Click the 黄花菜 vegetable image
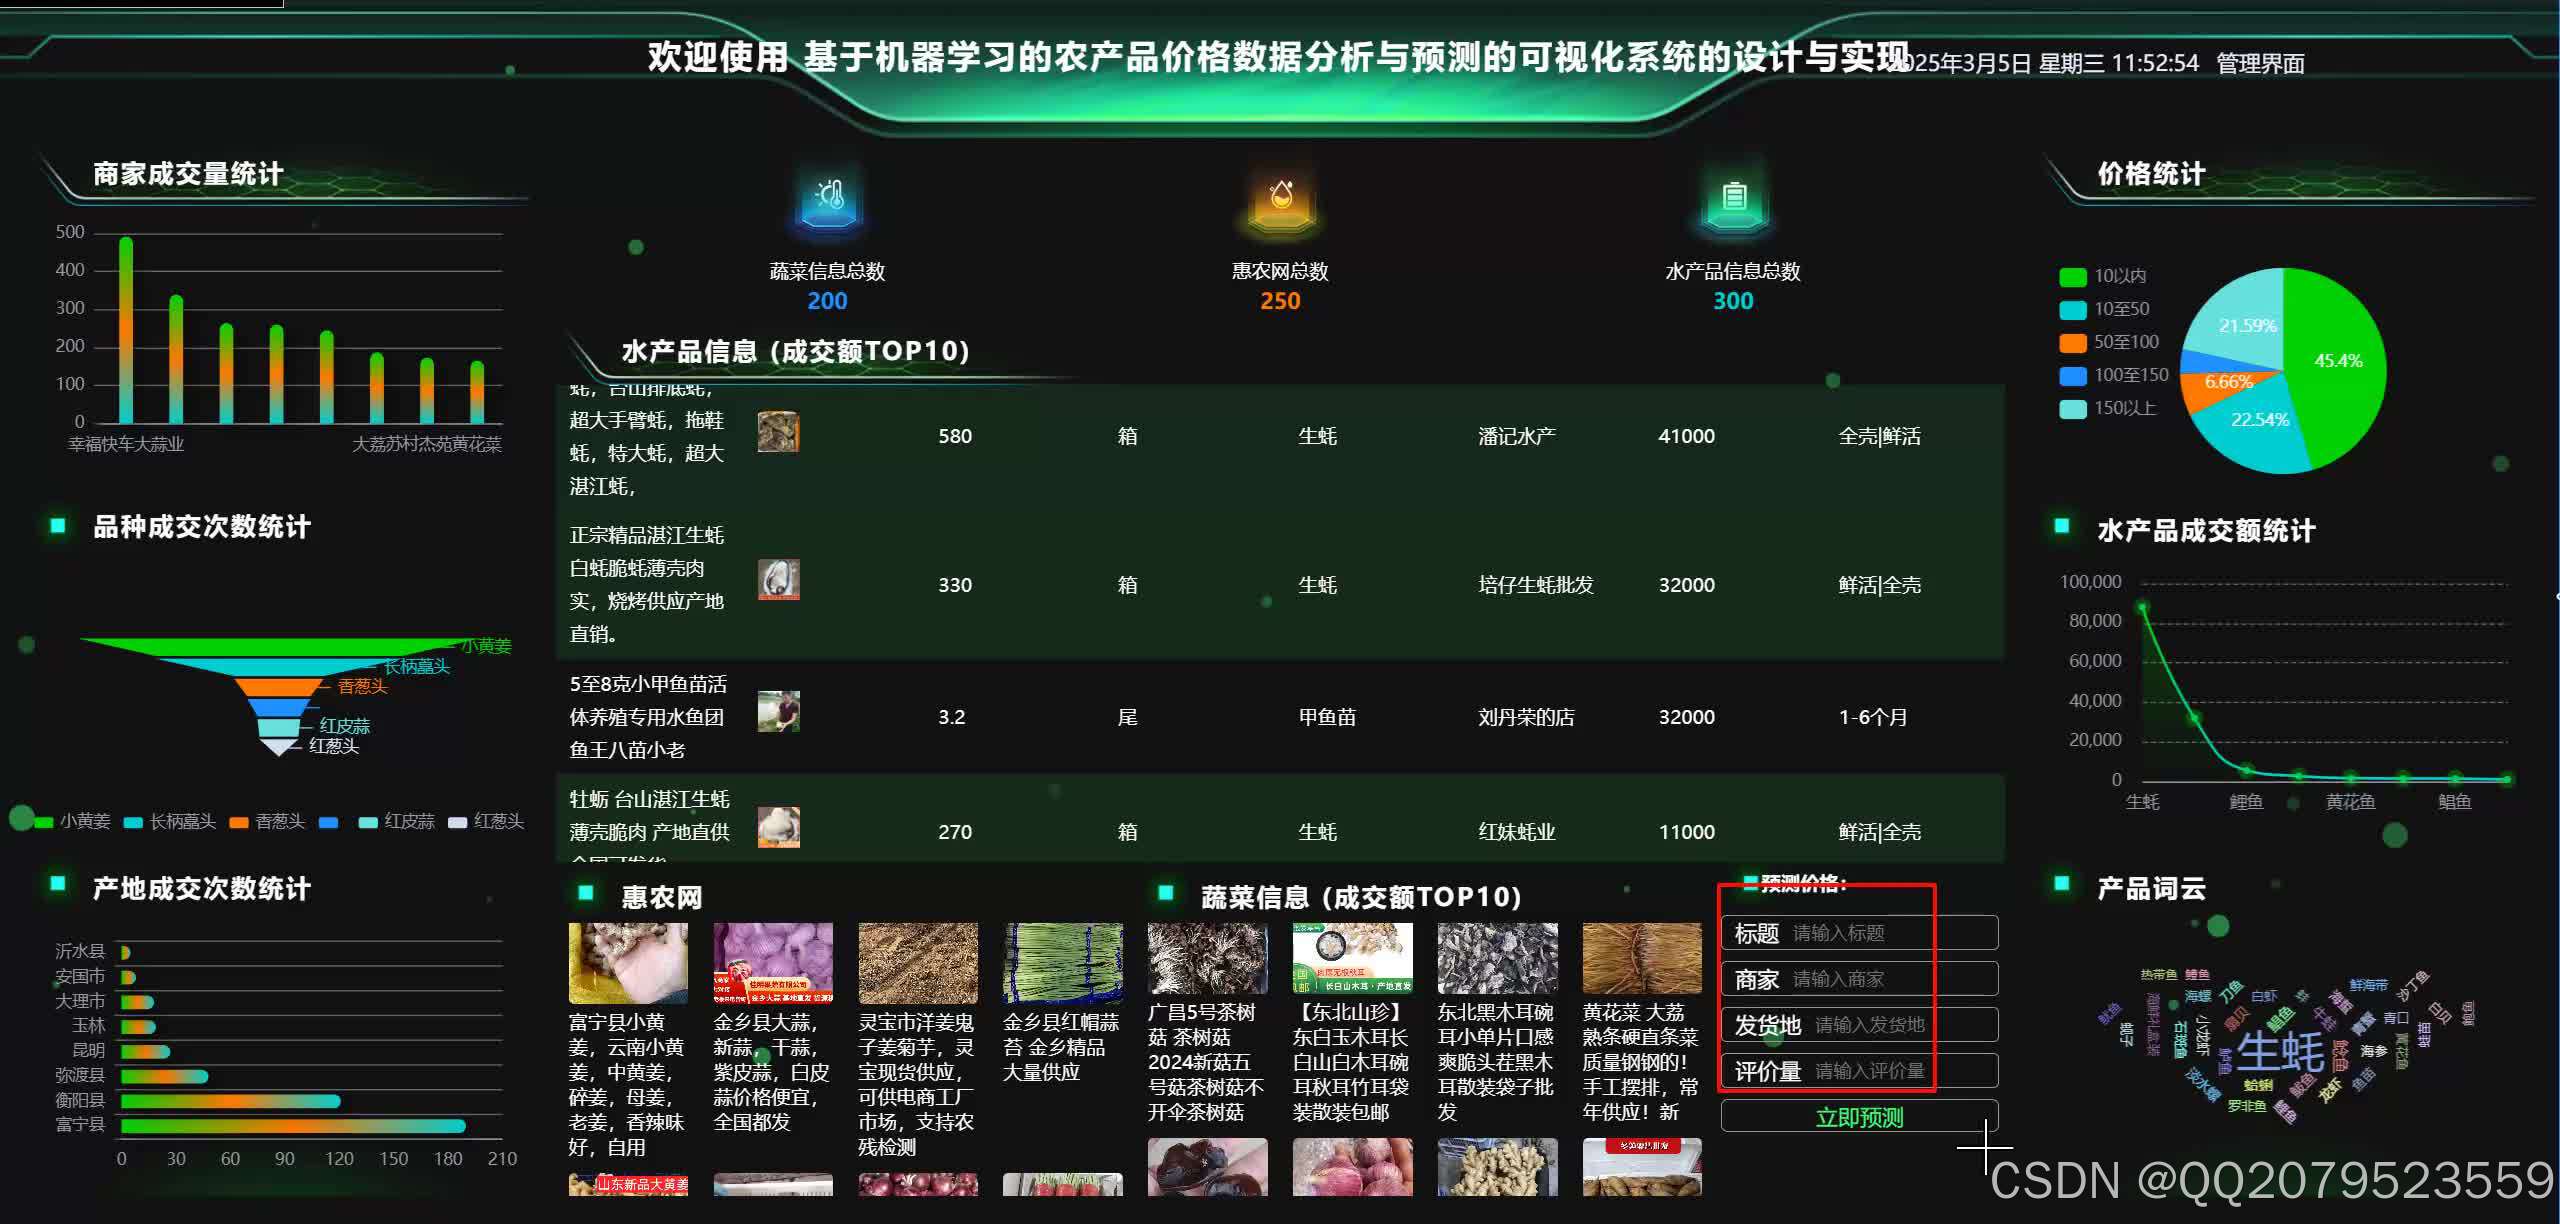 1641,958
